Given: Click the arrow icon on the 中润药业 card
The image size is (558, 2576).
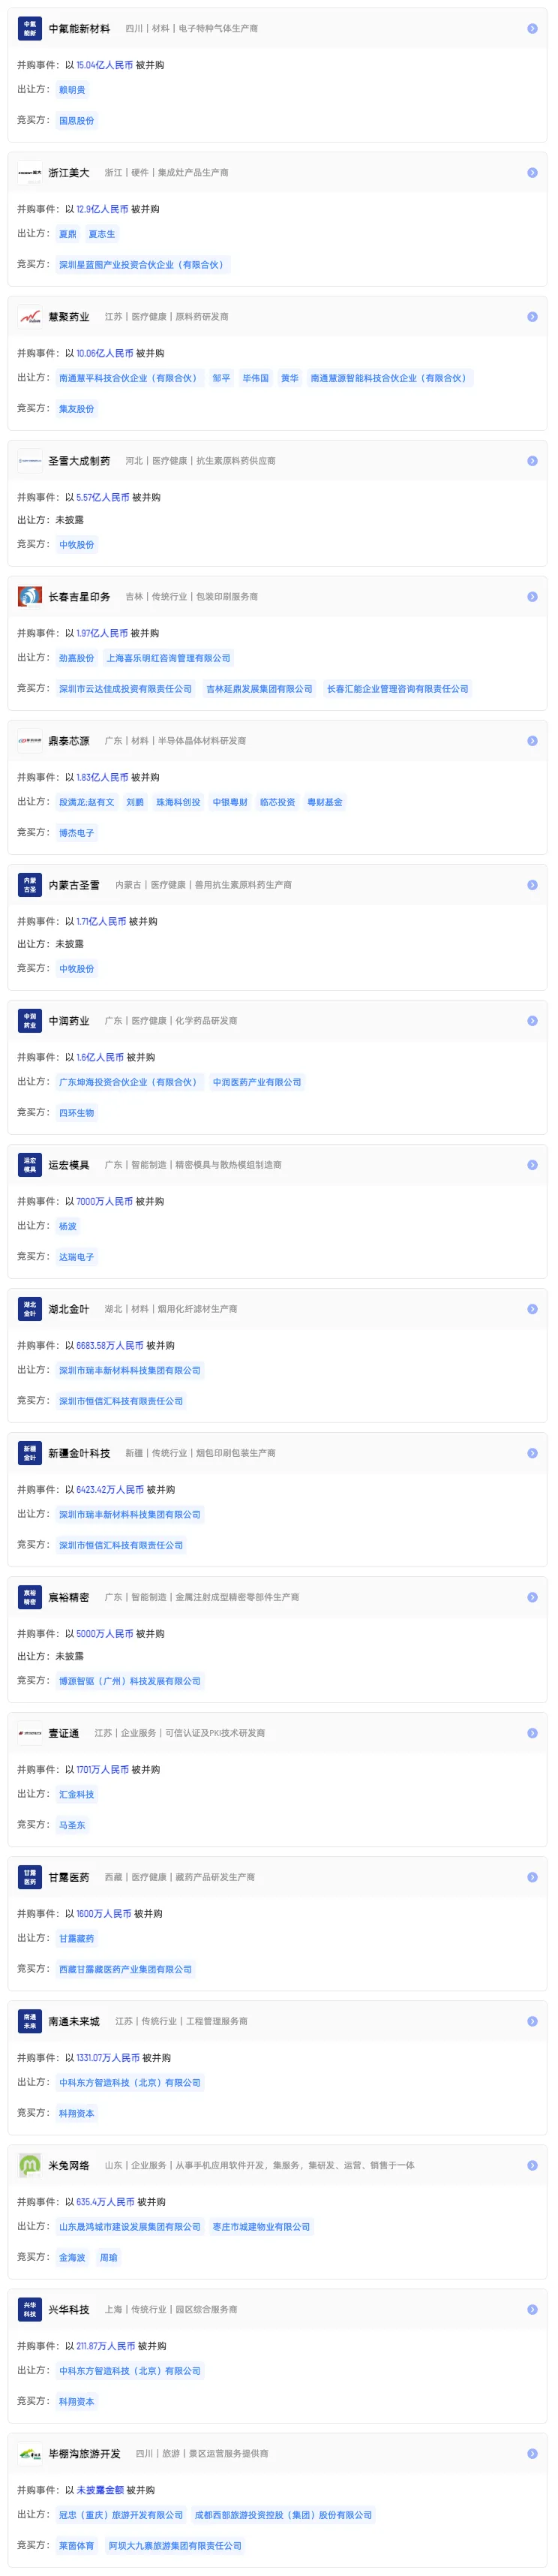Looking at the screenshot, I should click(x=532, y=1021).
